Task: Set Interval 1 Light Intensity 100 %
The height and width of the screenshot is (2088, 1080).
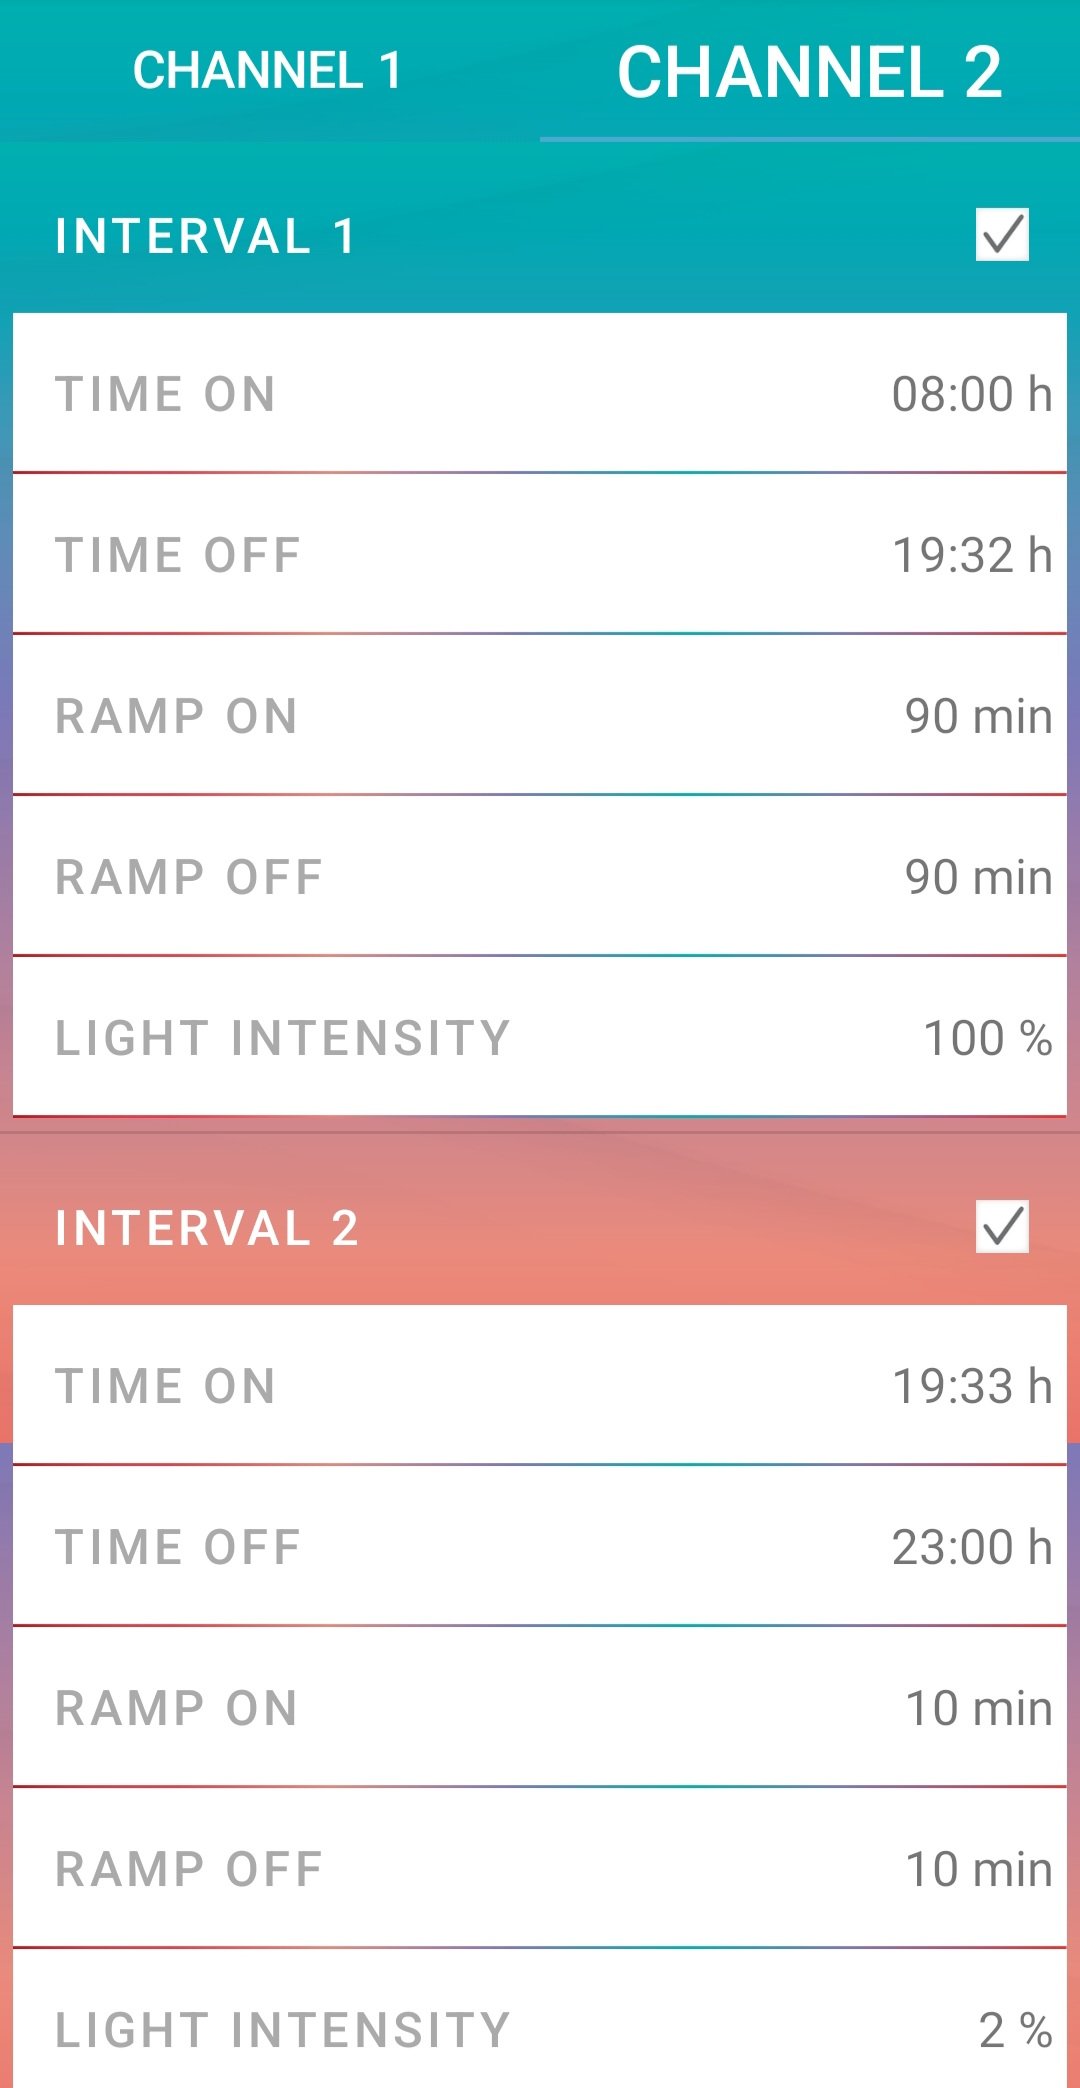Action: coord(540,1037)
